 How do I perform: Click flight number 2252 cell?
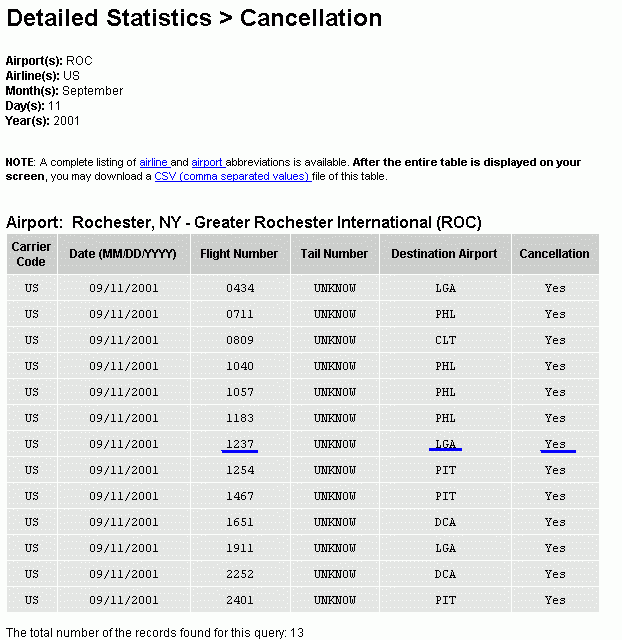click(240, 574)
